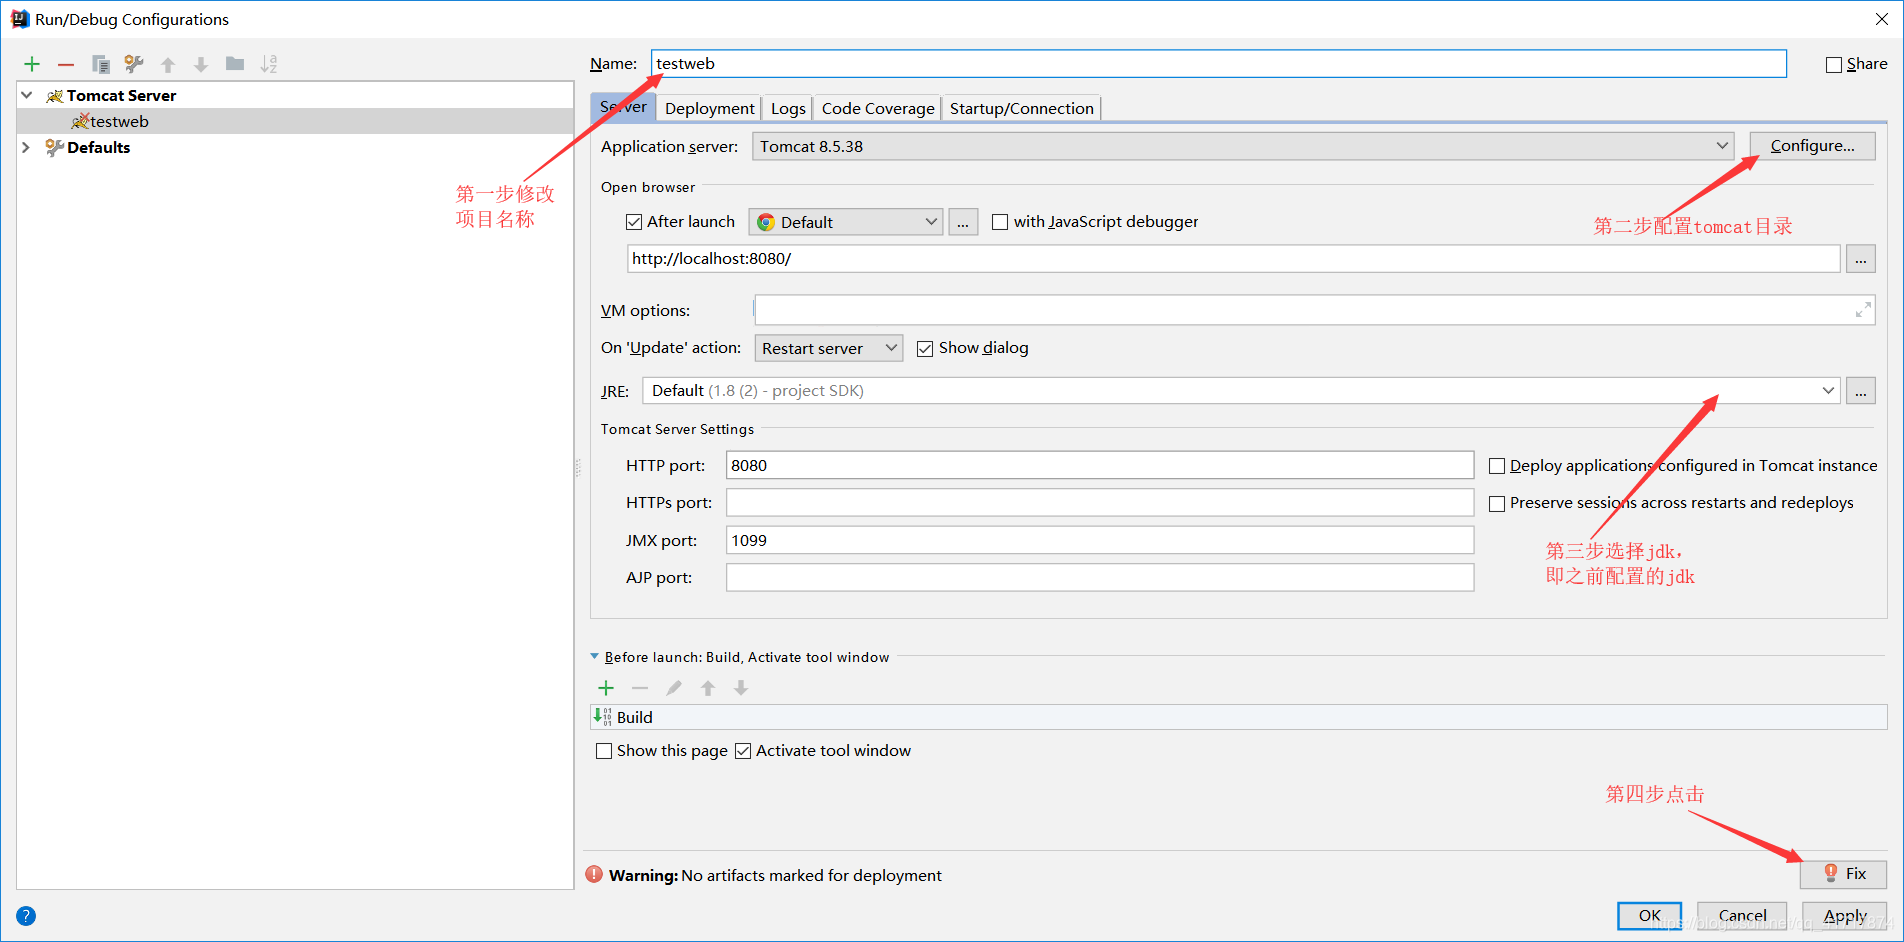Screen dimensions: 1904x942
Task: Remove before-launch task minus icon
Action: (x=640, y=688)
